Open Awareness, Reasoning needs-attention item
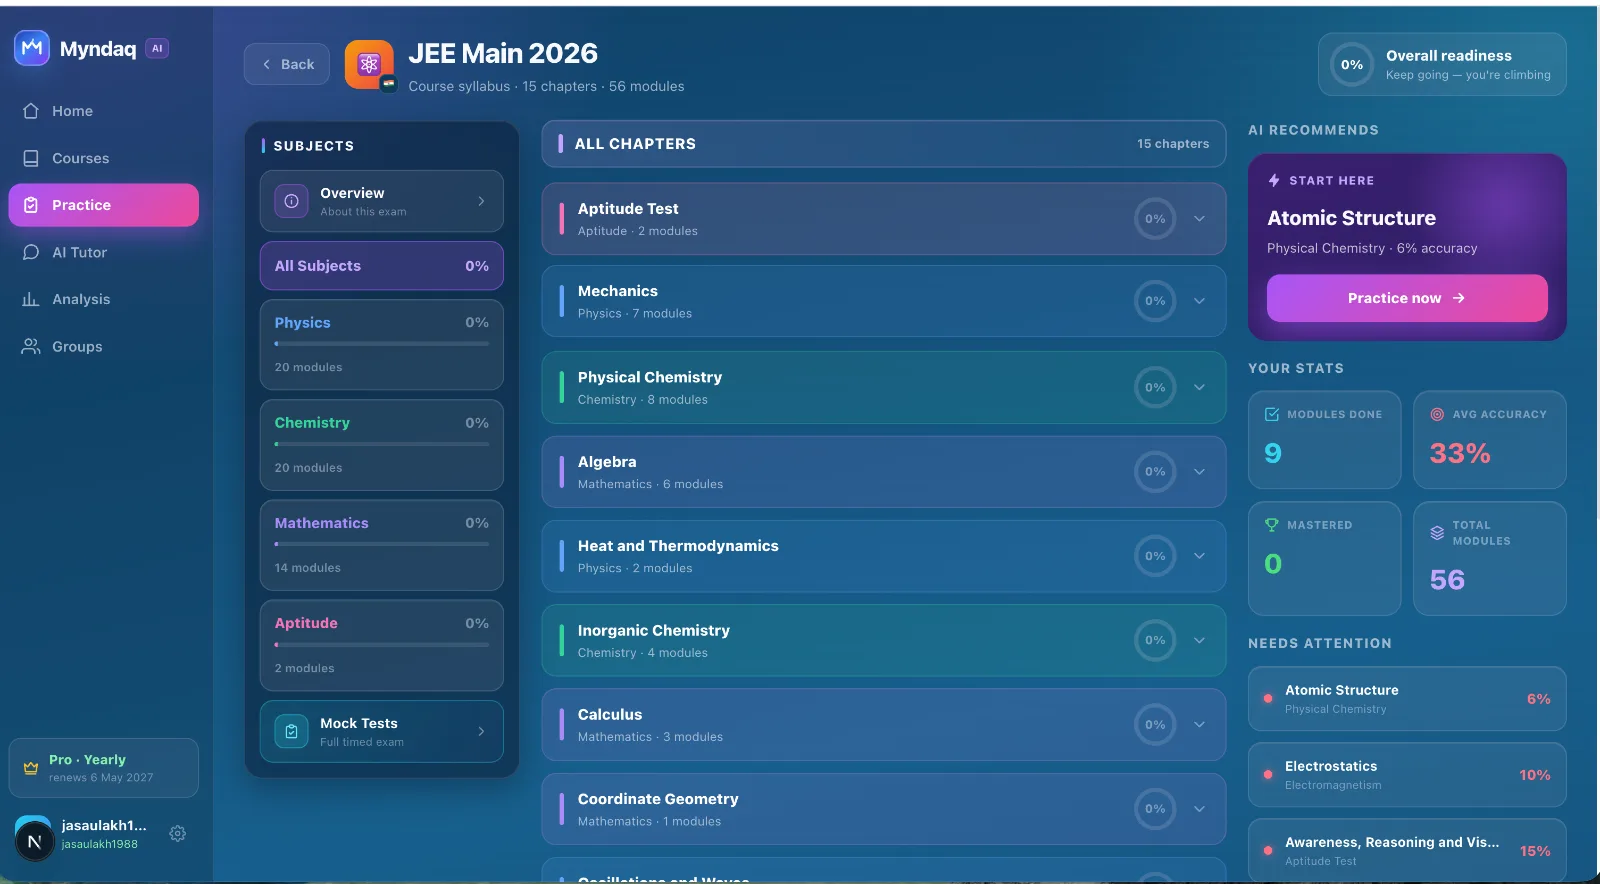Viewport: 1600px width, 884px height. point(1407,850)
